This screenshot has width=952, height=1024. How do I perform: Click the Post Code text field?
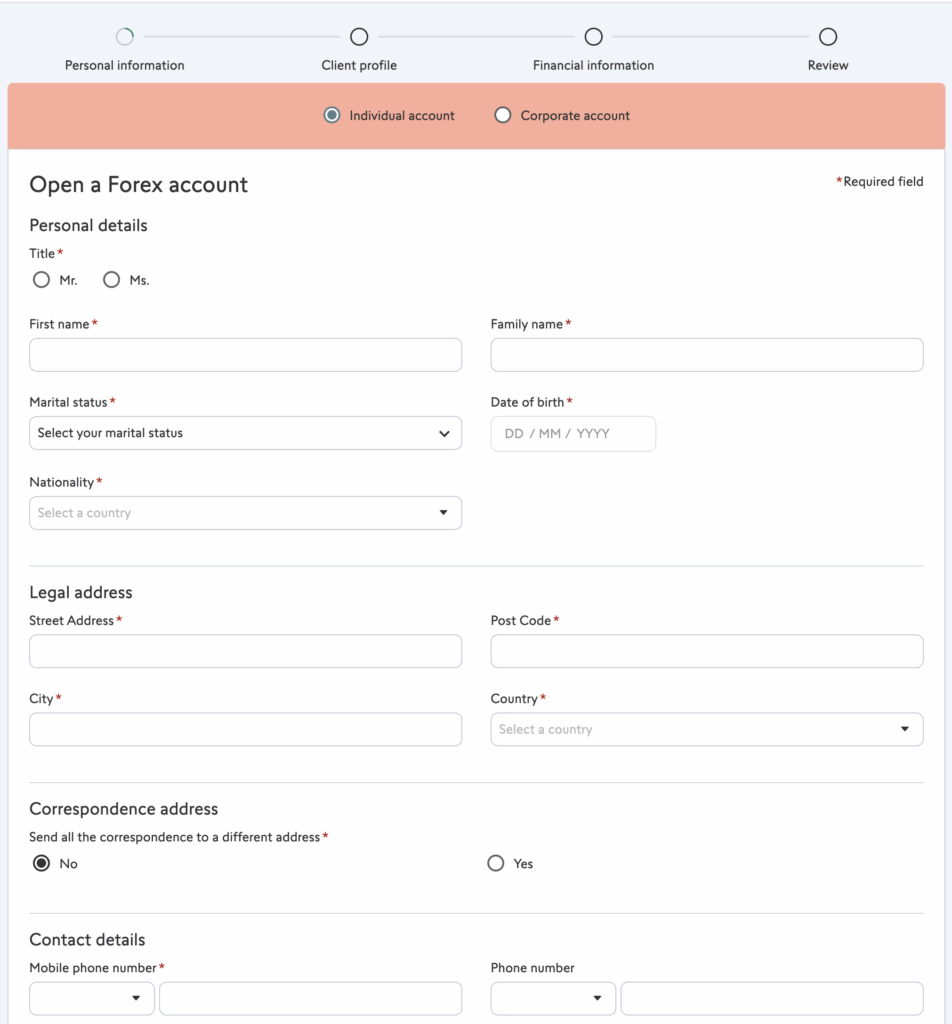pos(706,651)
